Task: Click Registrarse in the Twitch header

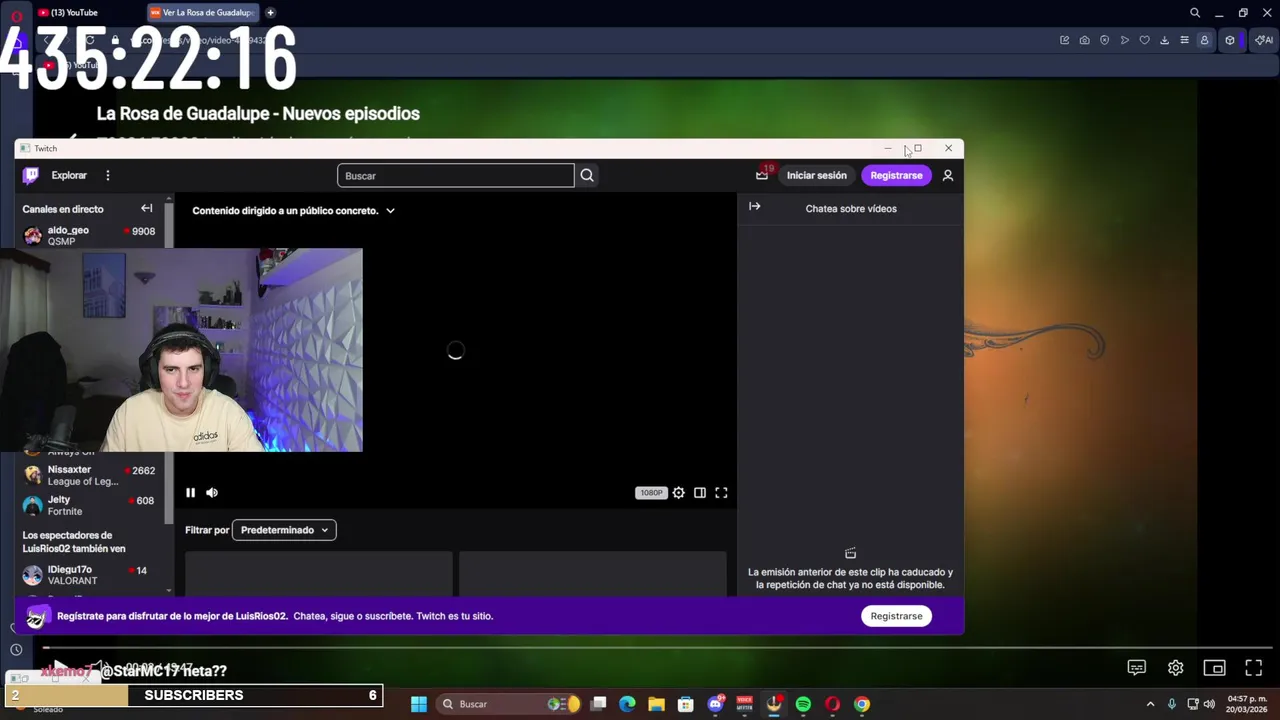Action: point(896,175)
